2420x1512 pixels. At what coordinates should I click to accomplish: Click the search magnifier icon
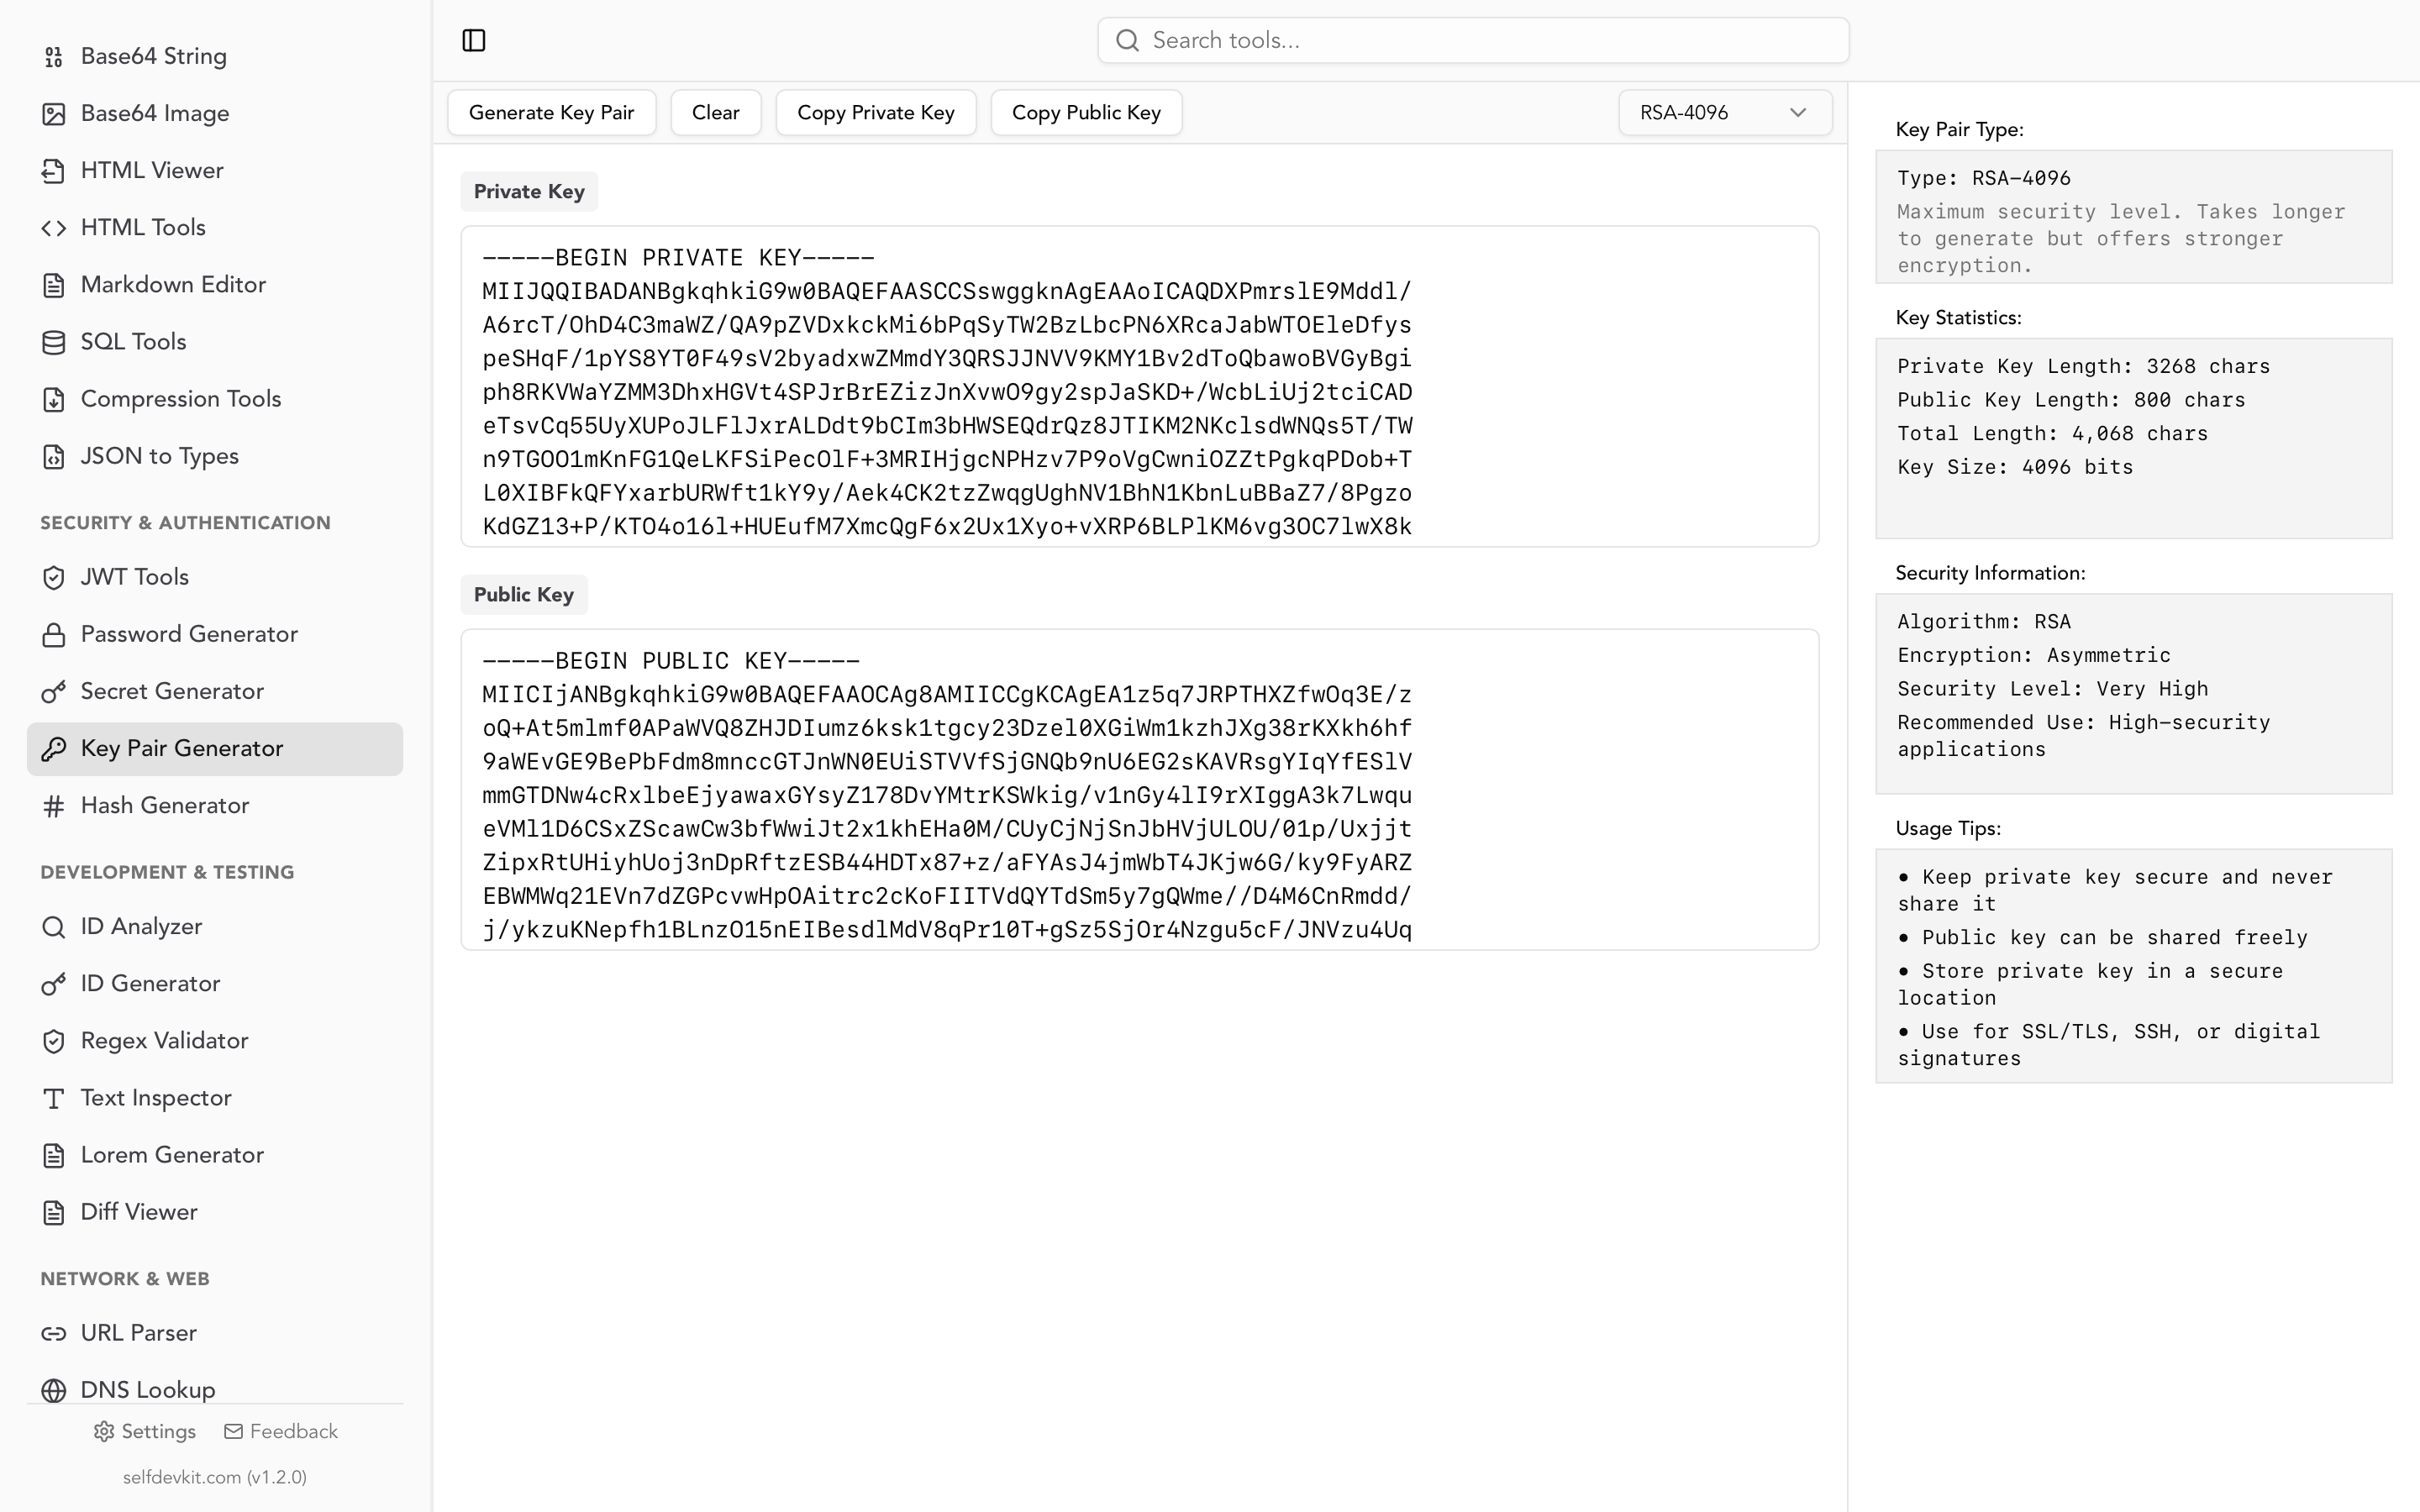tap(1127, 40)
